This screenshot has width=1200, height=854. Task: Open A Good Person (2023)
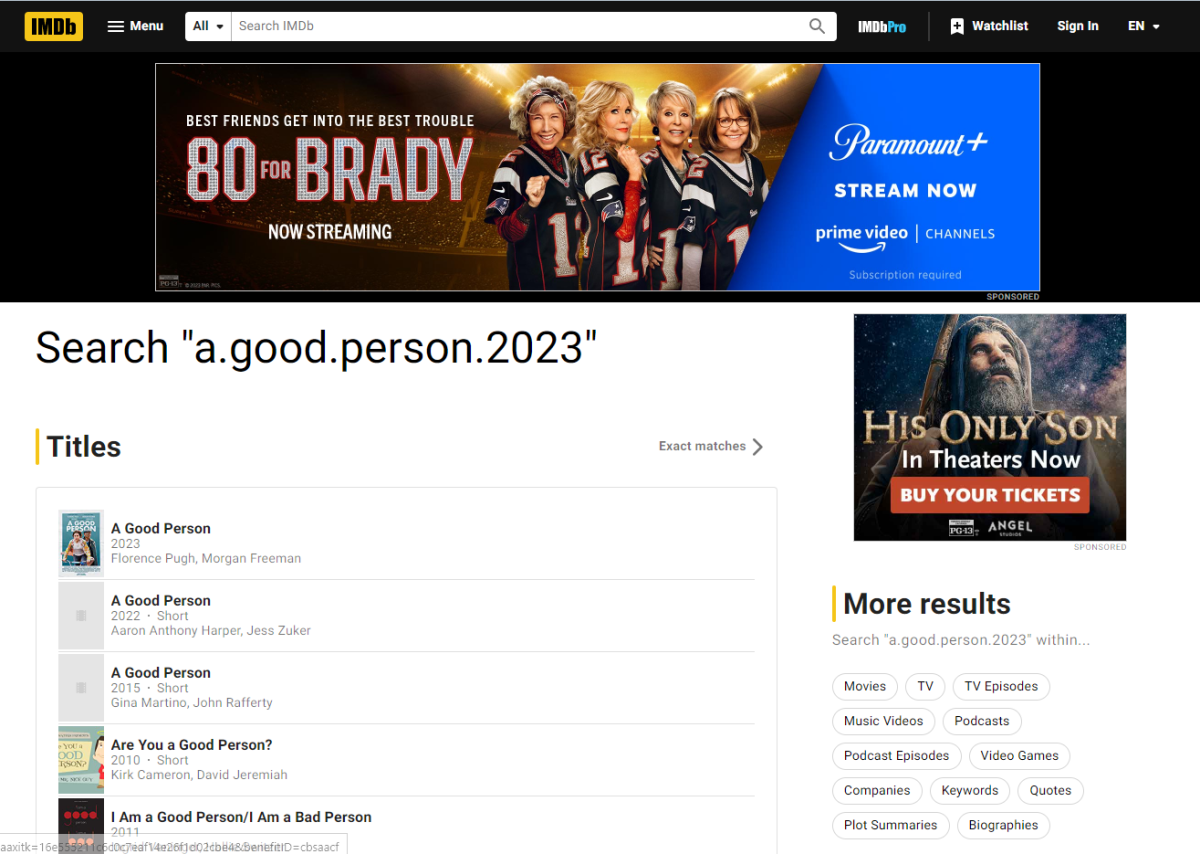click(161, 528)
